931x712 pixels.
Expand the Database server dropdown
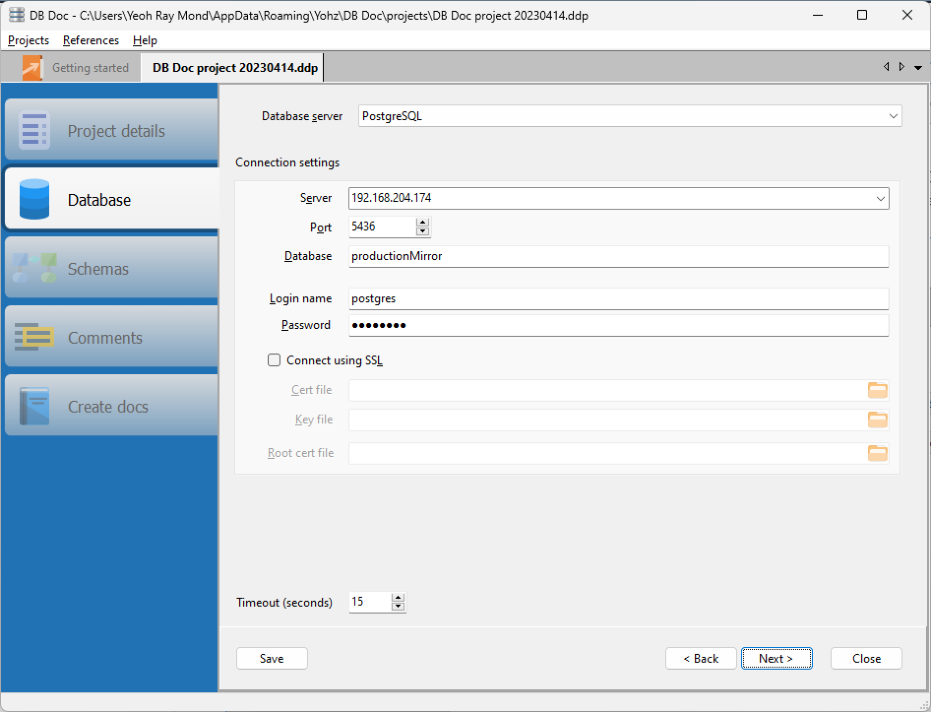892,116
